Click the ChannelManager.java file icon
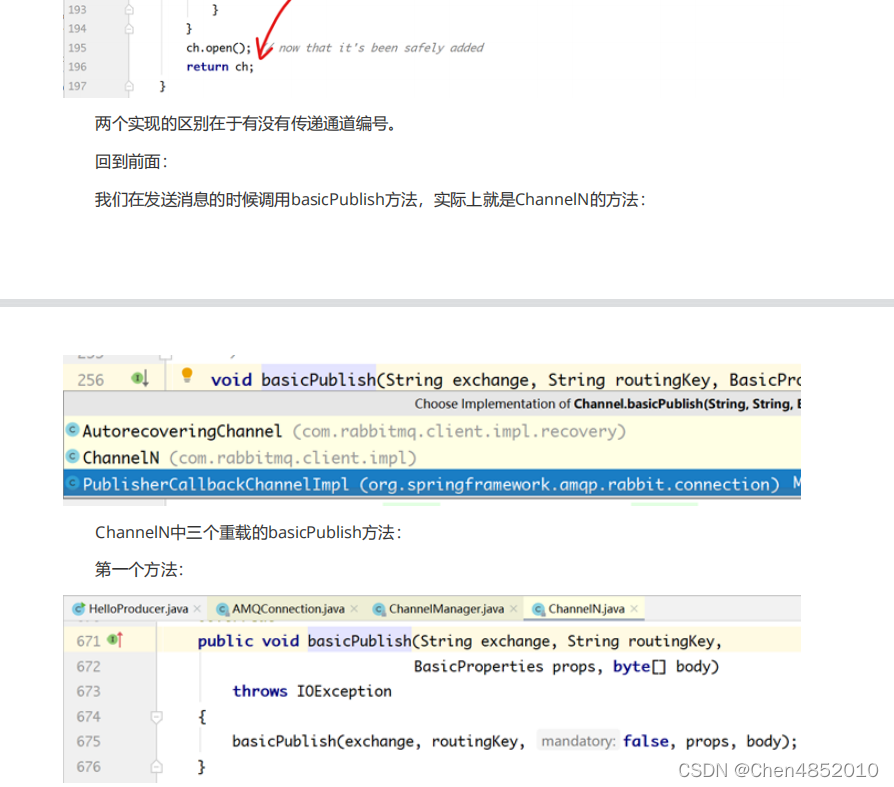 pyautogui.click(x=379, y=609)
